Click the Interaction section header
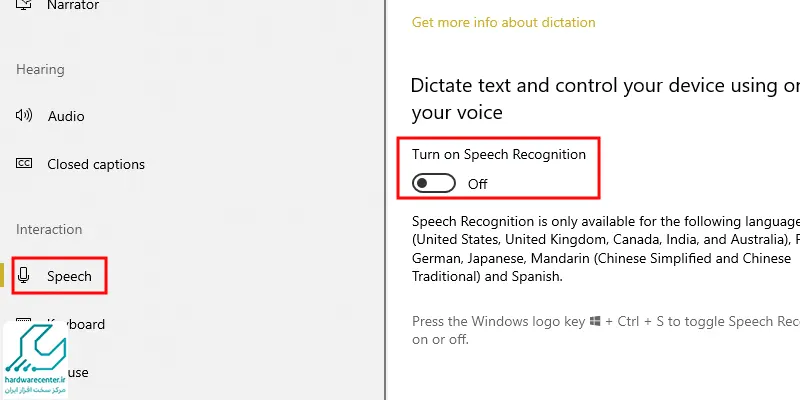Viewport: 800px width, 400px height. pyautogui.click(x=49, y=229)
